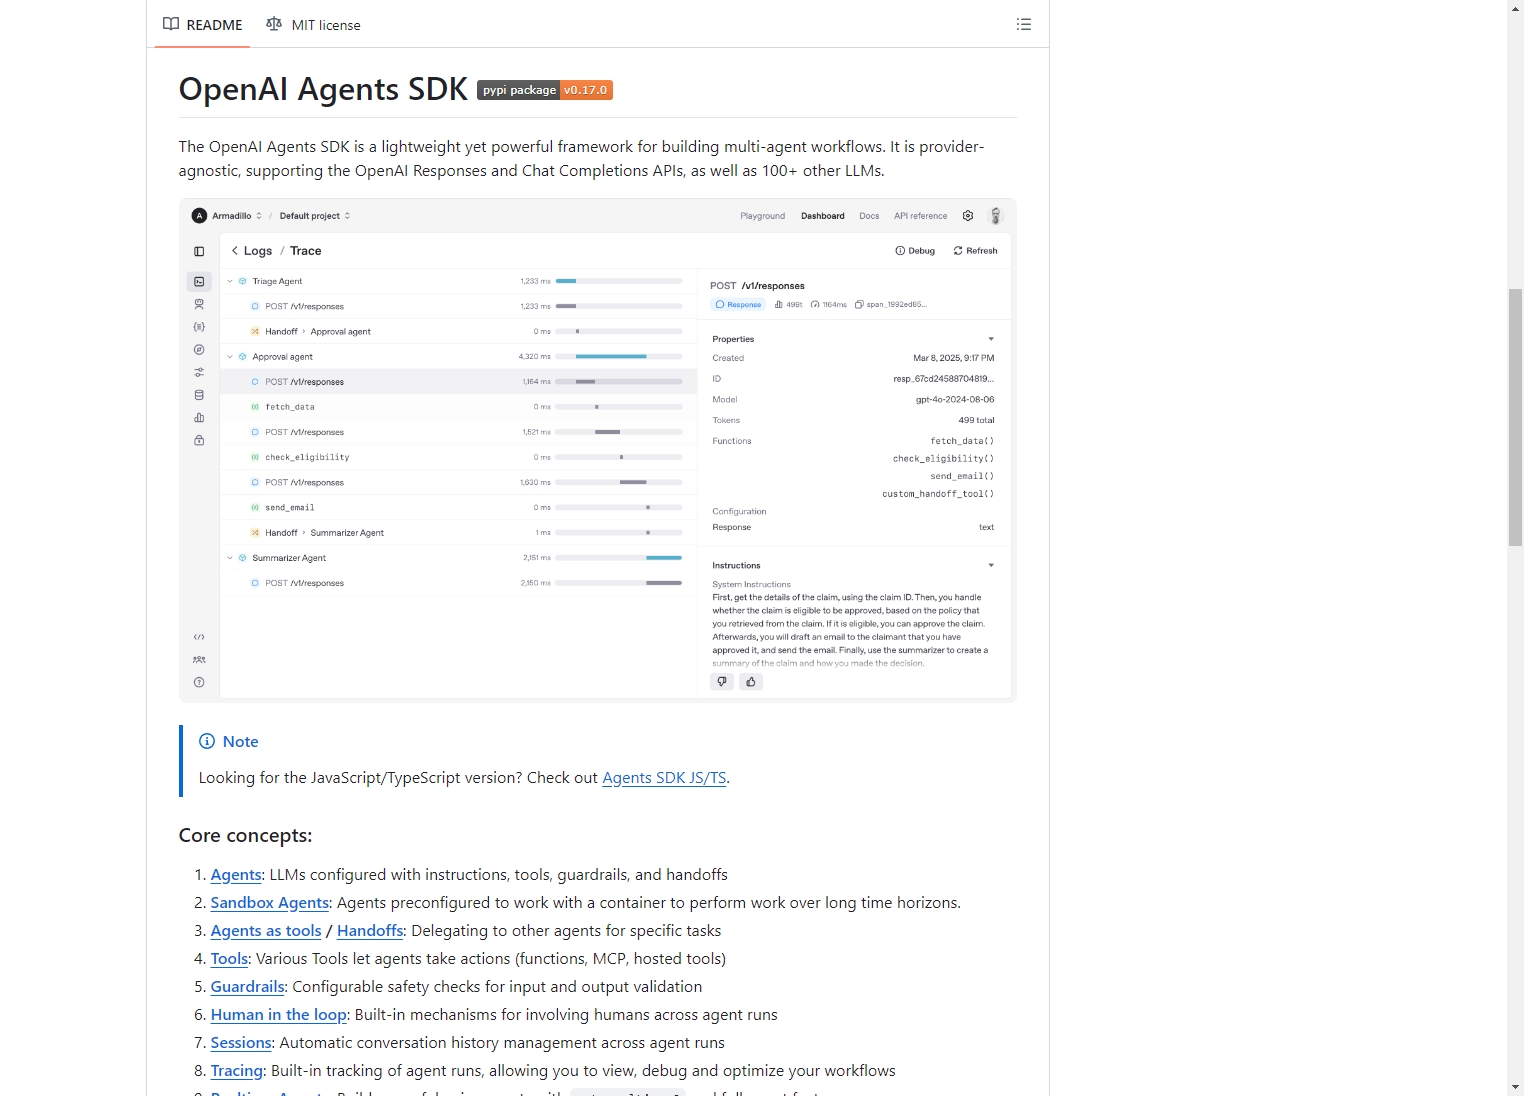This screenshot has width=1524, height=1096.
Task: Click the lock sidebar icon in the screenshot
Action: pos(199,440)
